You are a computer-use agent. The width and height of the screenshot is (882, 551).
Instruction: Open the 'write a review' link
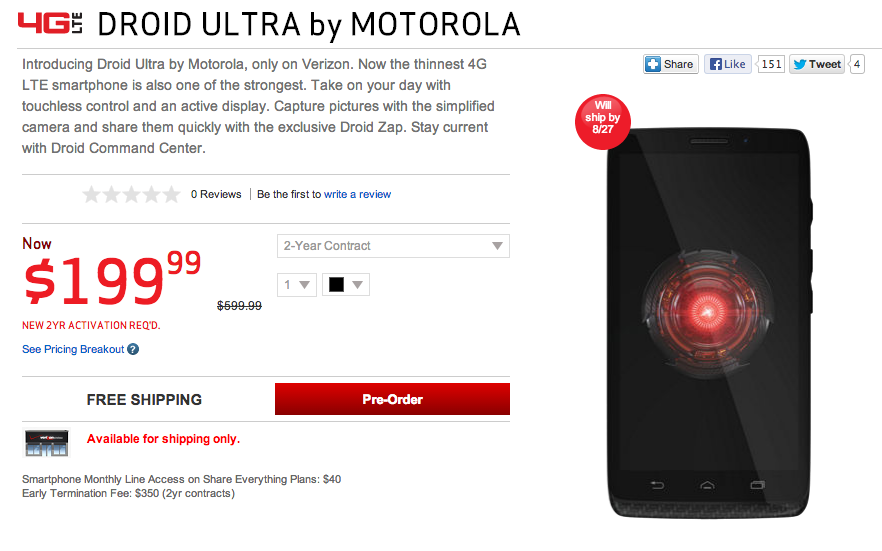357,194
